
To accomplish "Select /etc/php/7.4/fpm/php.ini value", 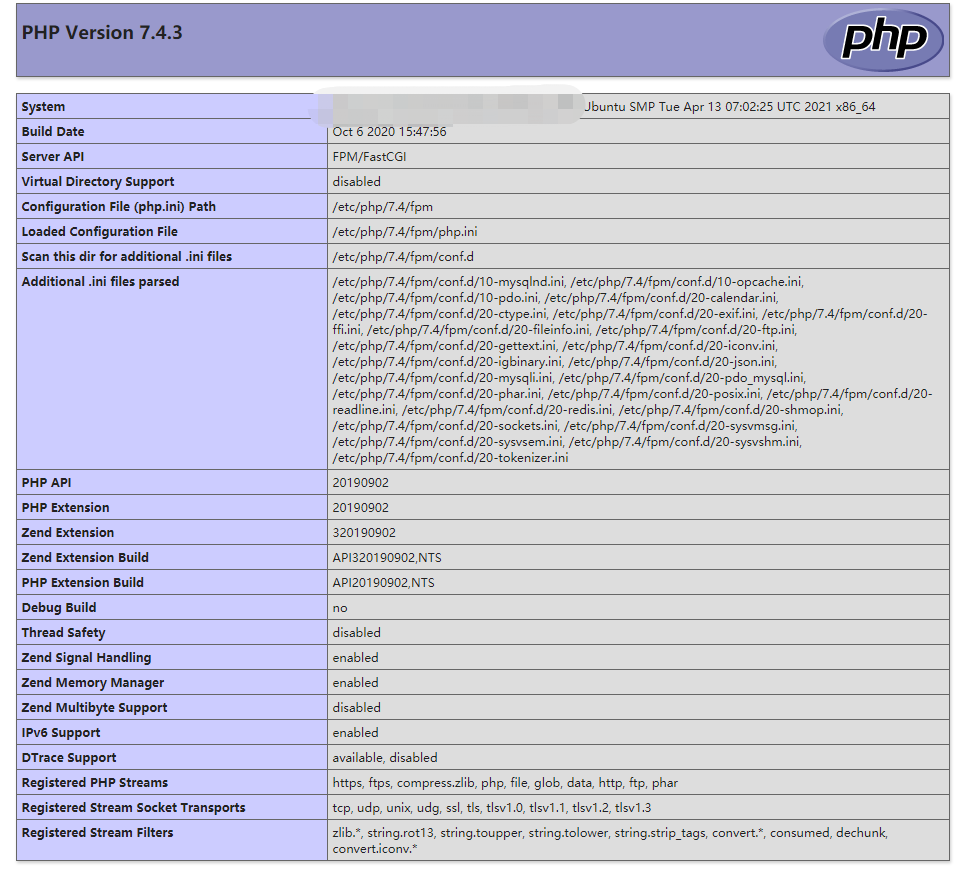I will 405,232.
